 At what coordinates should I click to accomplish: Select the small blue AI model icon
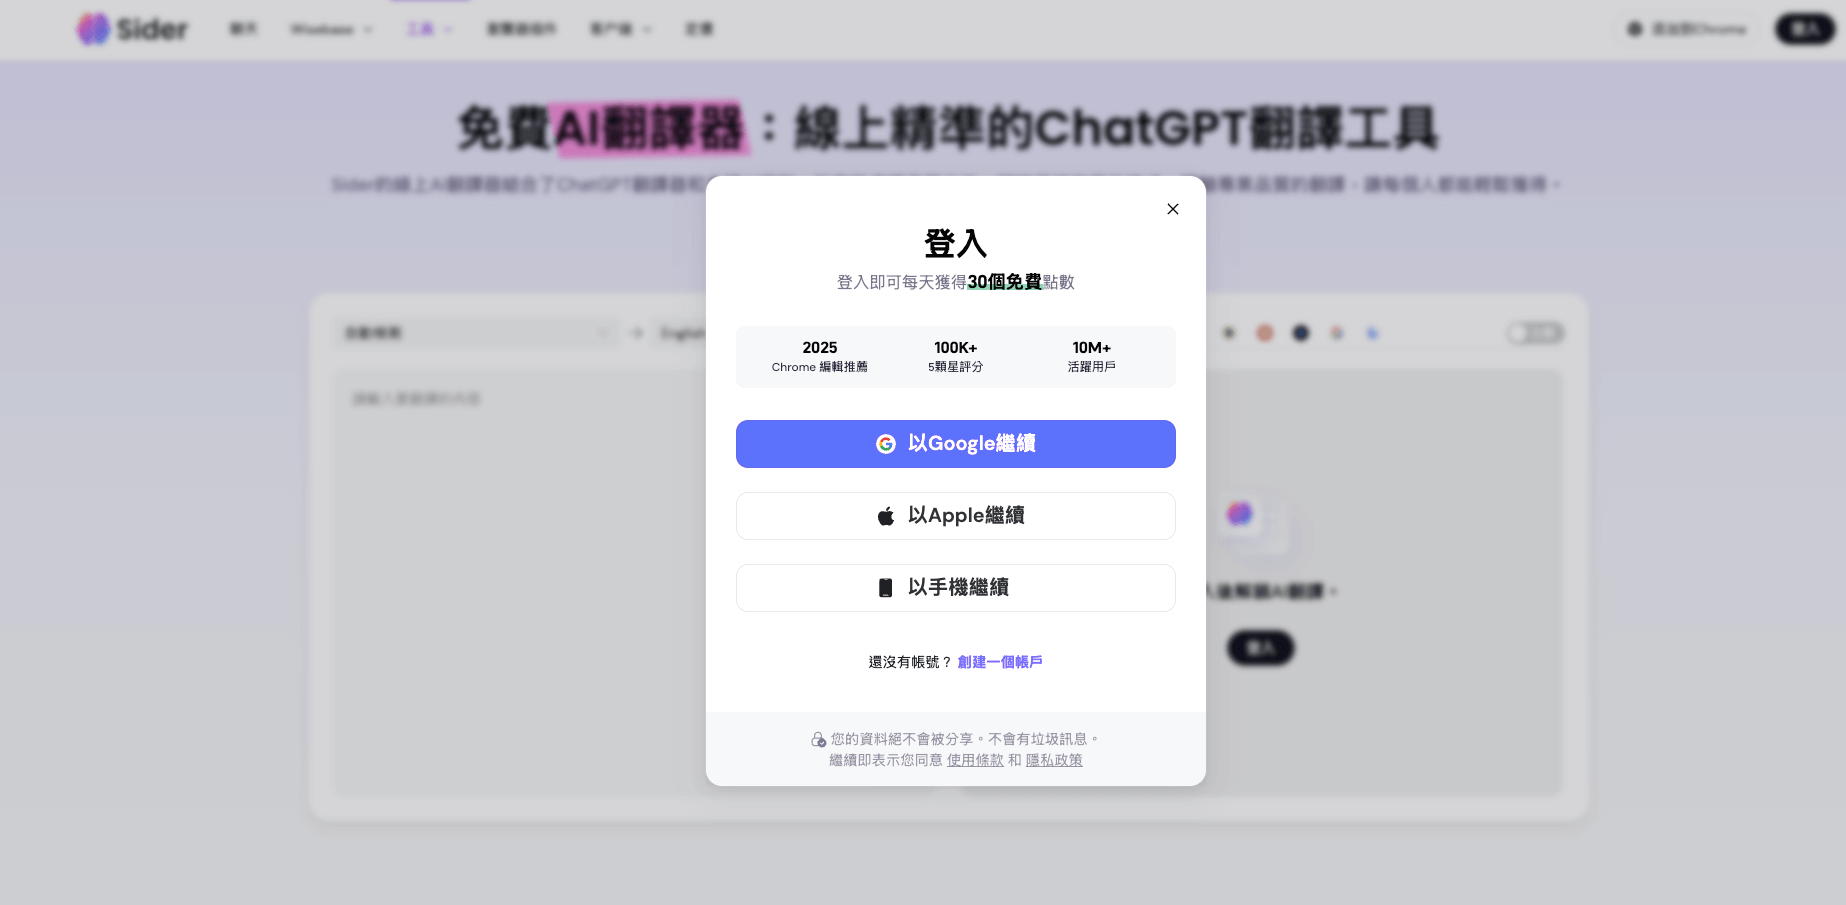coord(1373,333)
